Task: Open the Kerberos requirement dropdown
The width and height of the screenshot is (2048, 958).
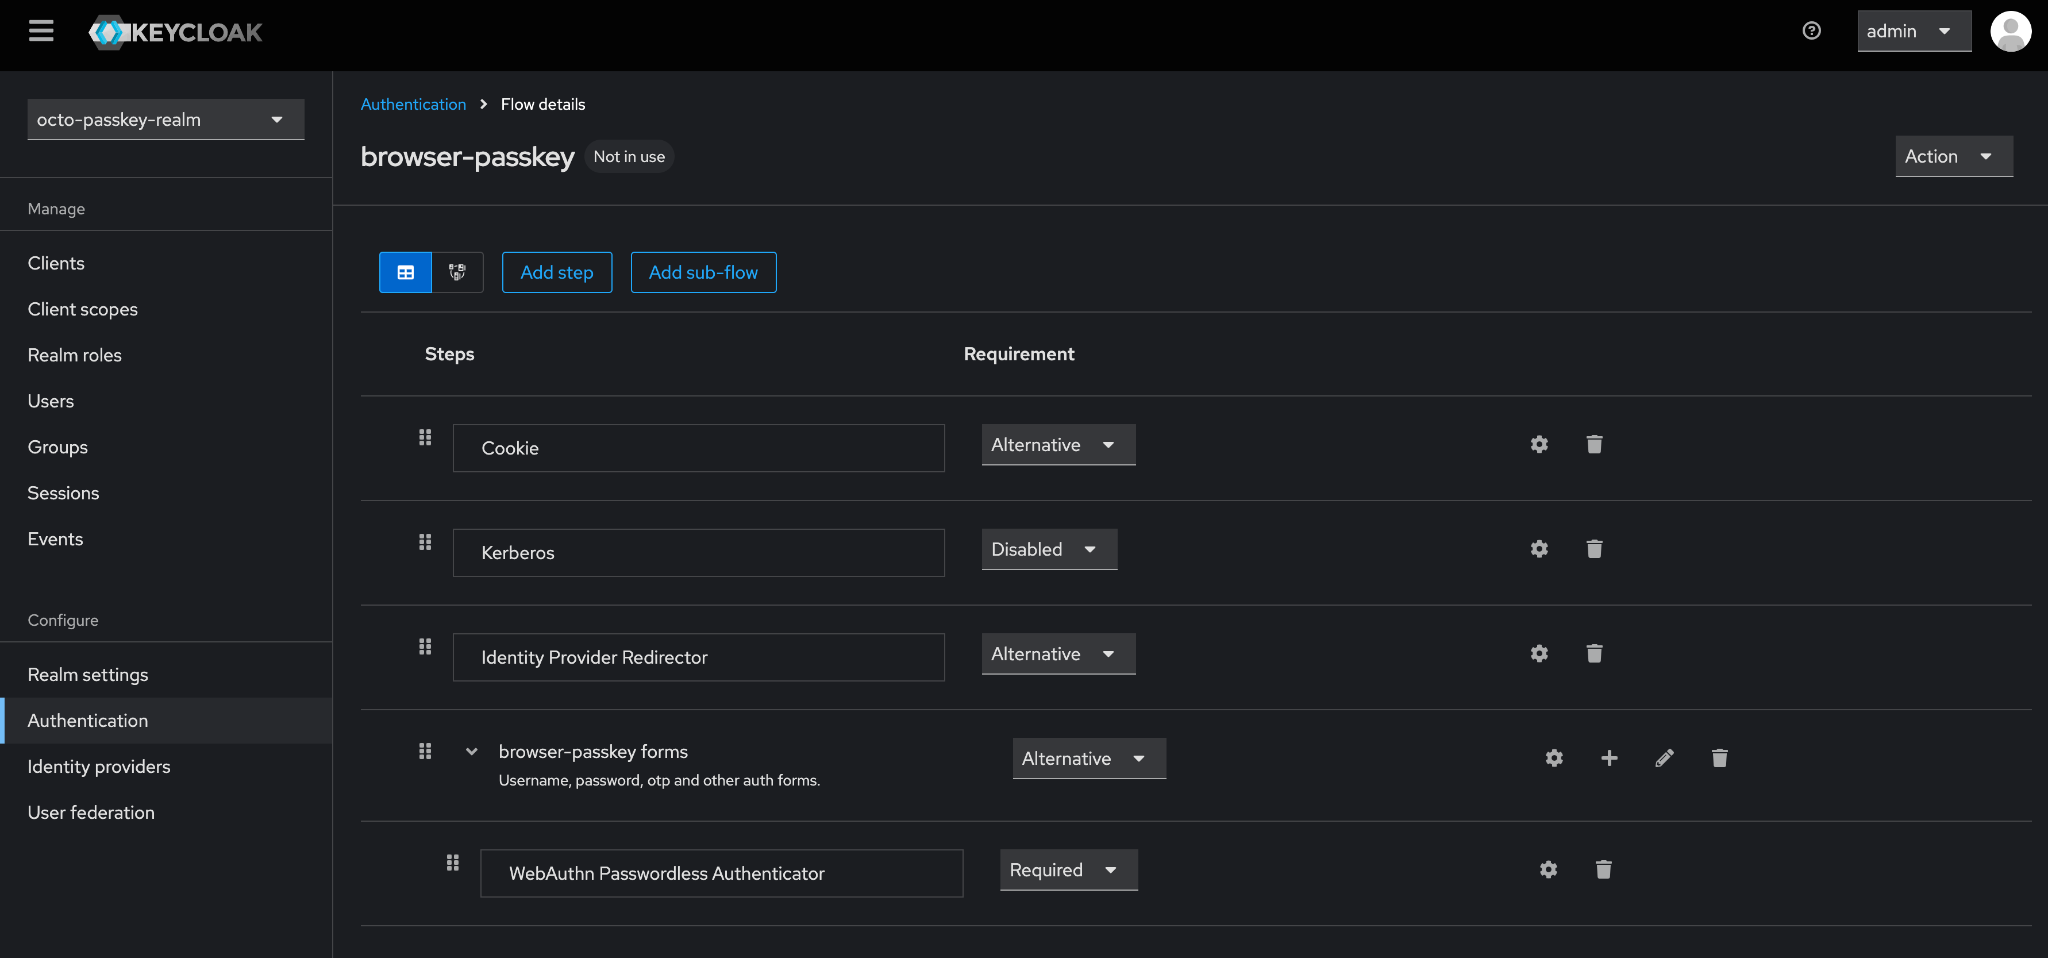Action: tap(1048, 549)
